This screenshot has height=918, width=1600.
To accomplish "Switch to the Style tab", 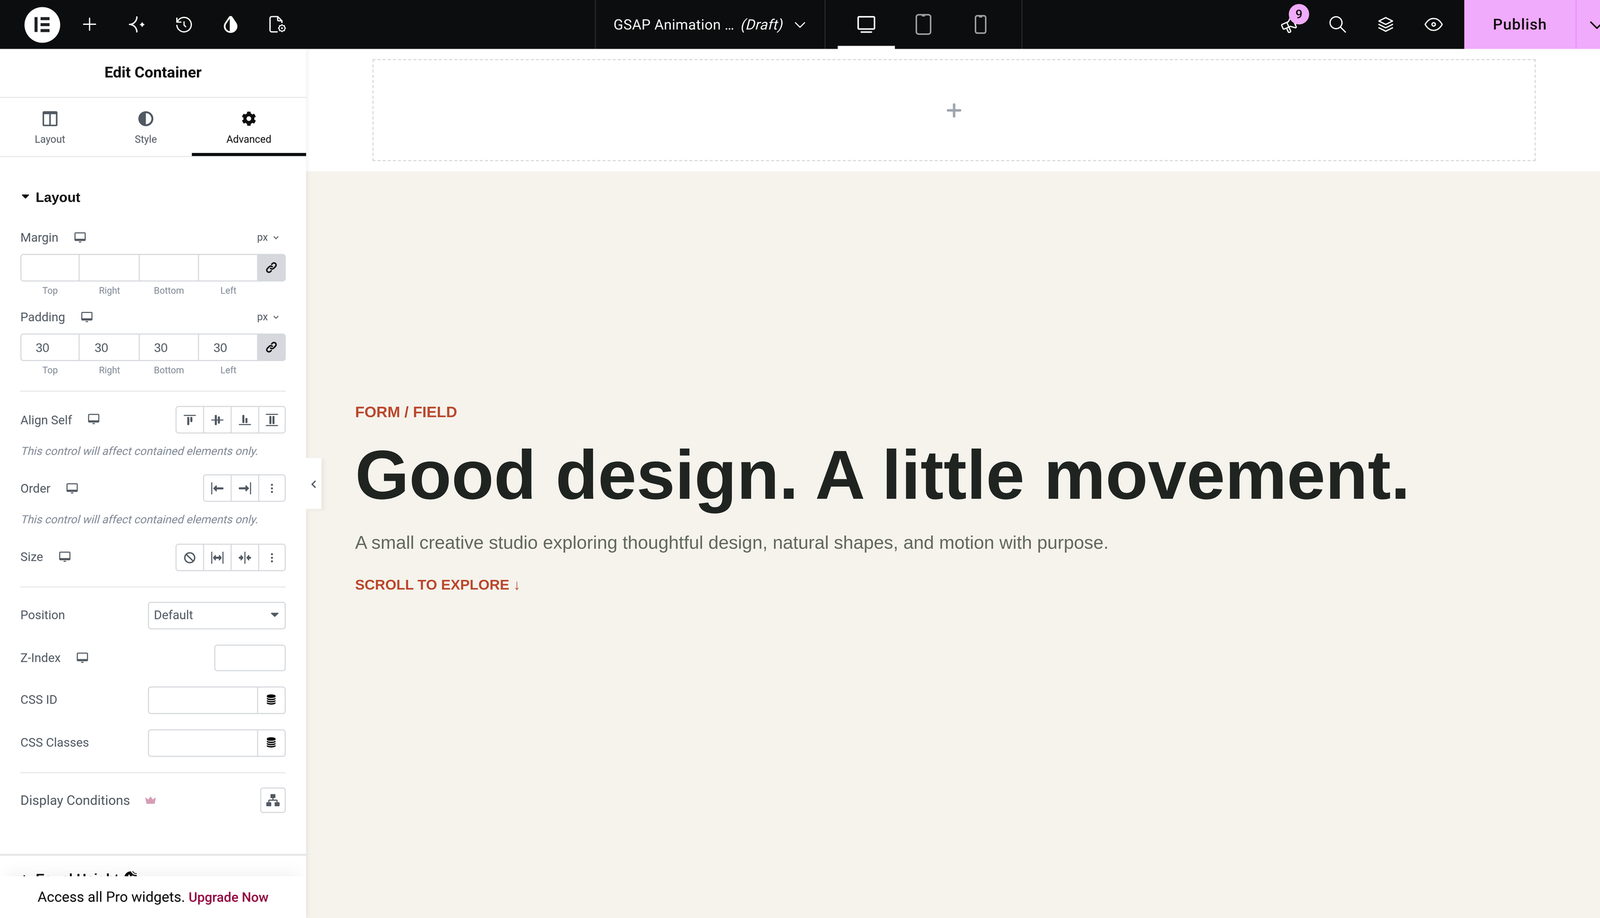I will pos(146,127).
